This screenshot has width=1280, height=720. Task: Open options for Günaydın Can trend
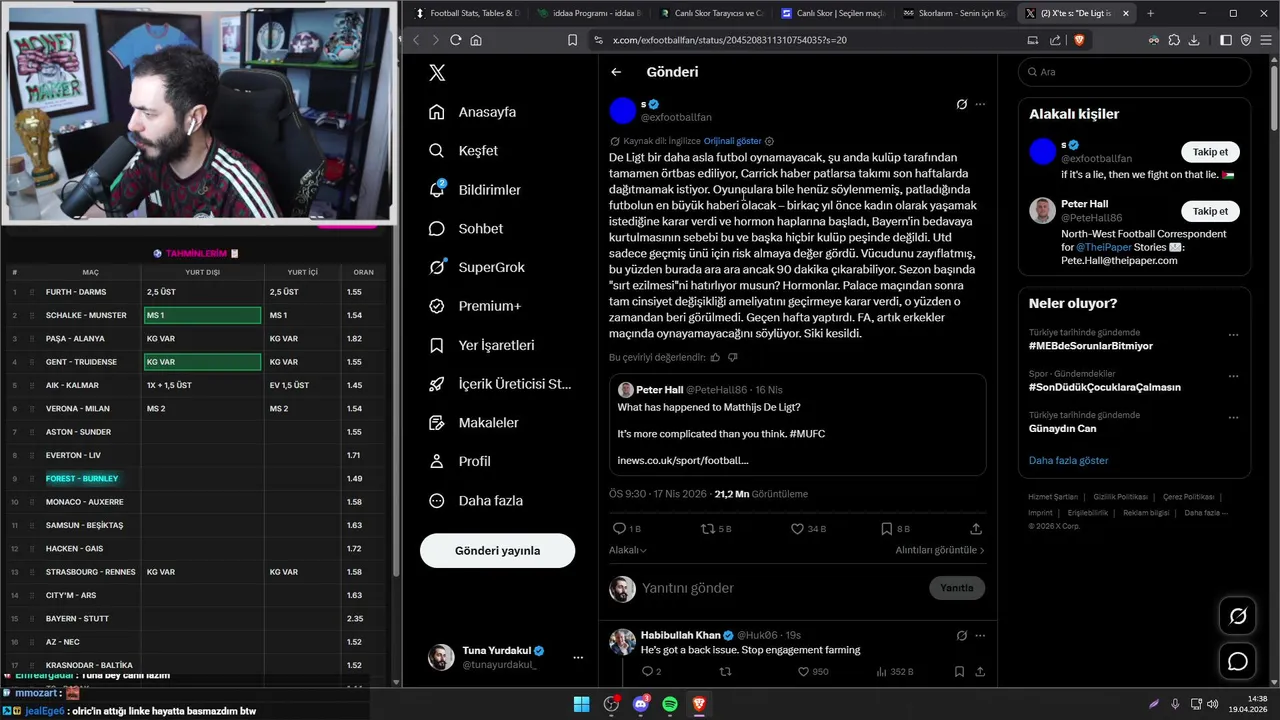coord(1233,418)
